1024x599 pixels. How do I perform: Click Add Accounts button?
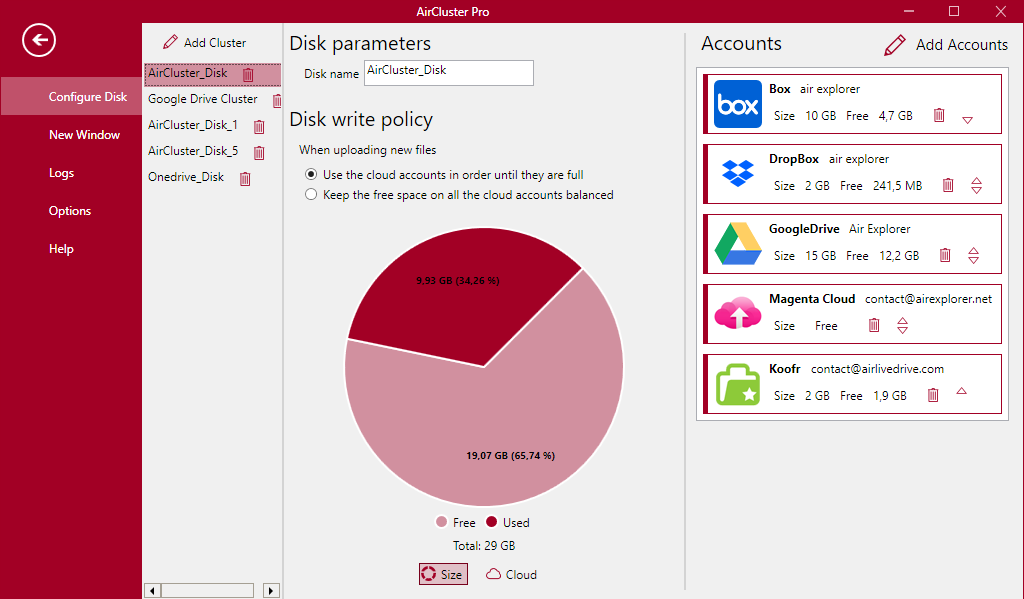tap(946, 44)
